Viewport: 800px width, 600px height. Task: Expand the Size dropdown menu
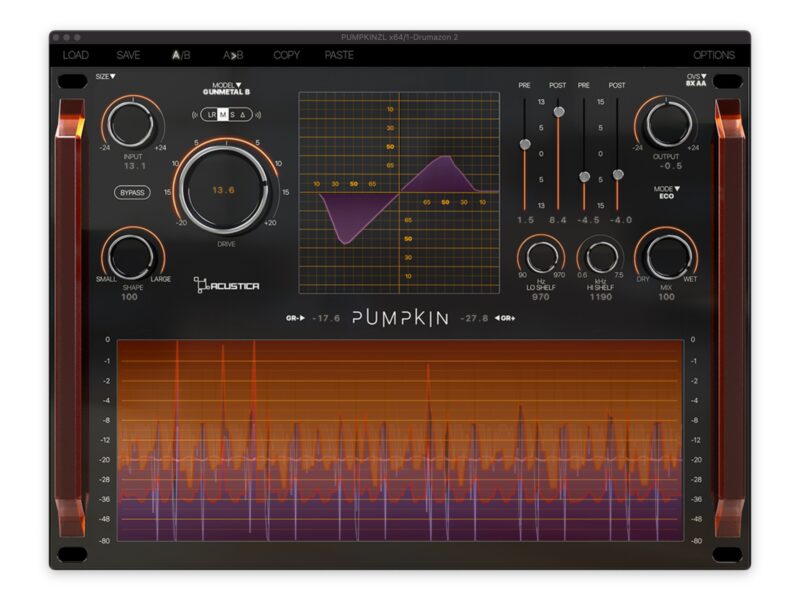click(105, 76)
